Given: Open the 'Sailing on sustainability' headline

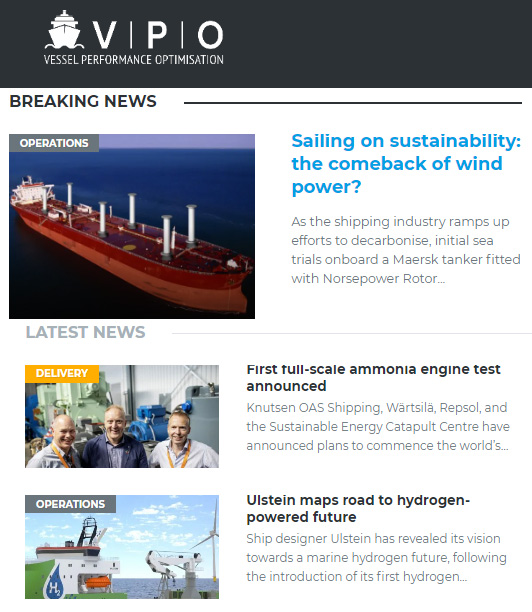Looking at the screenshot, I should point(406,164).
